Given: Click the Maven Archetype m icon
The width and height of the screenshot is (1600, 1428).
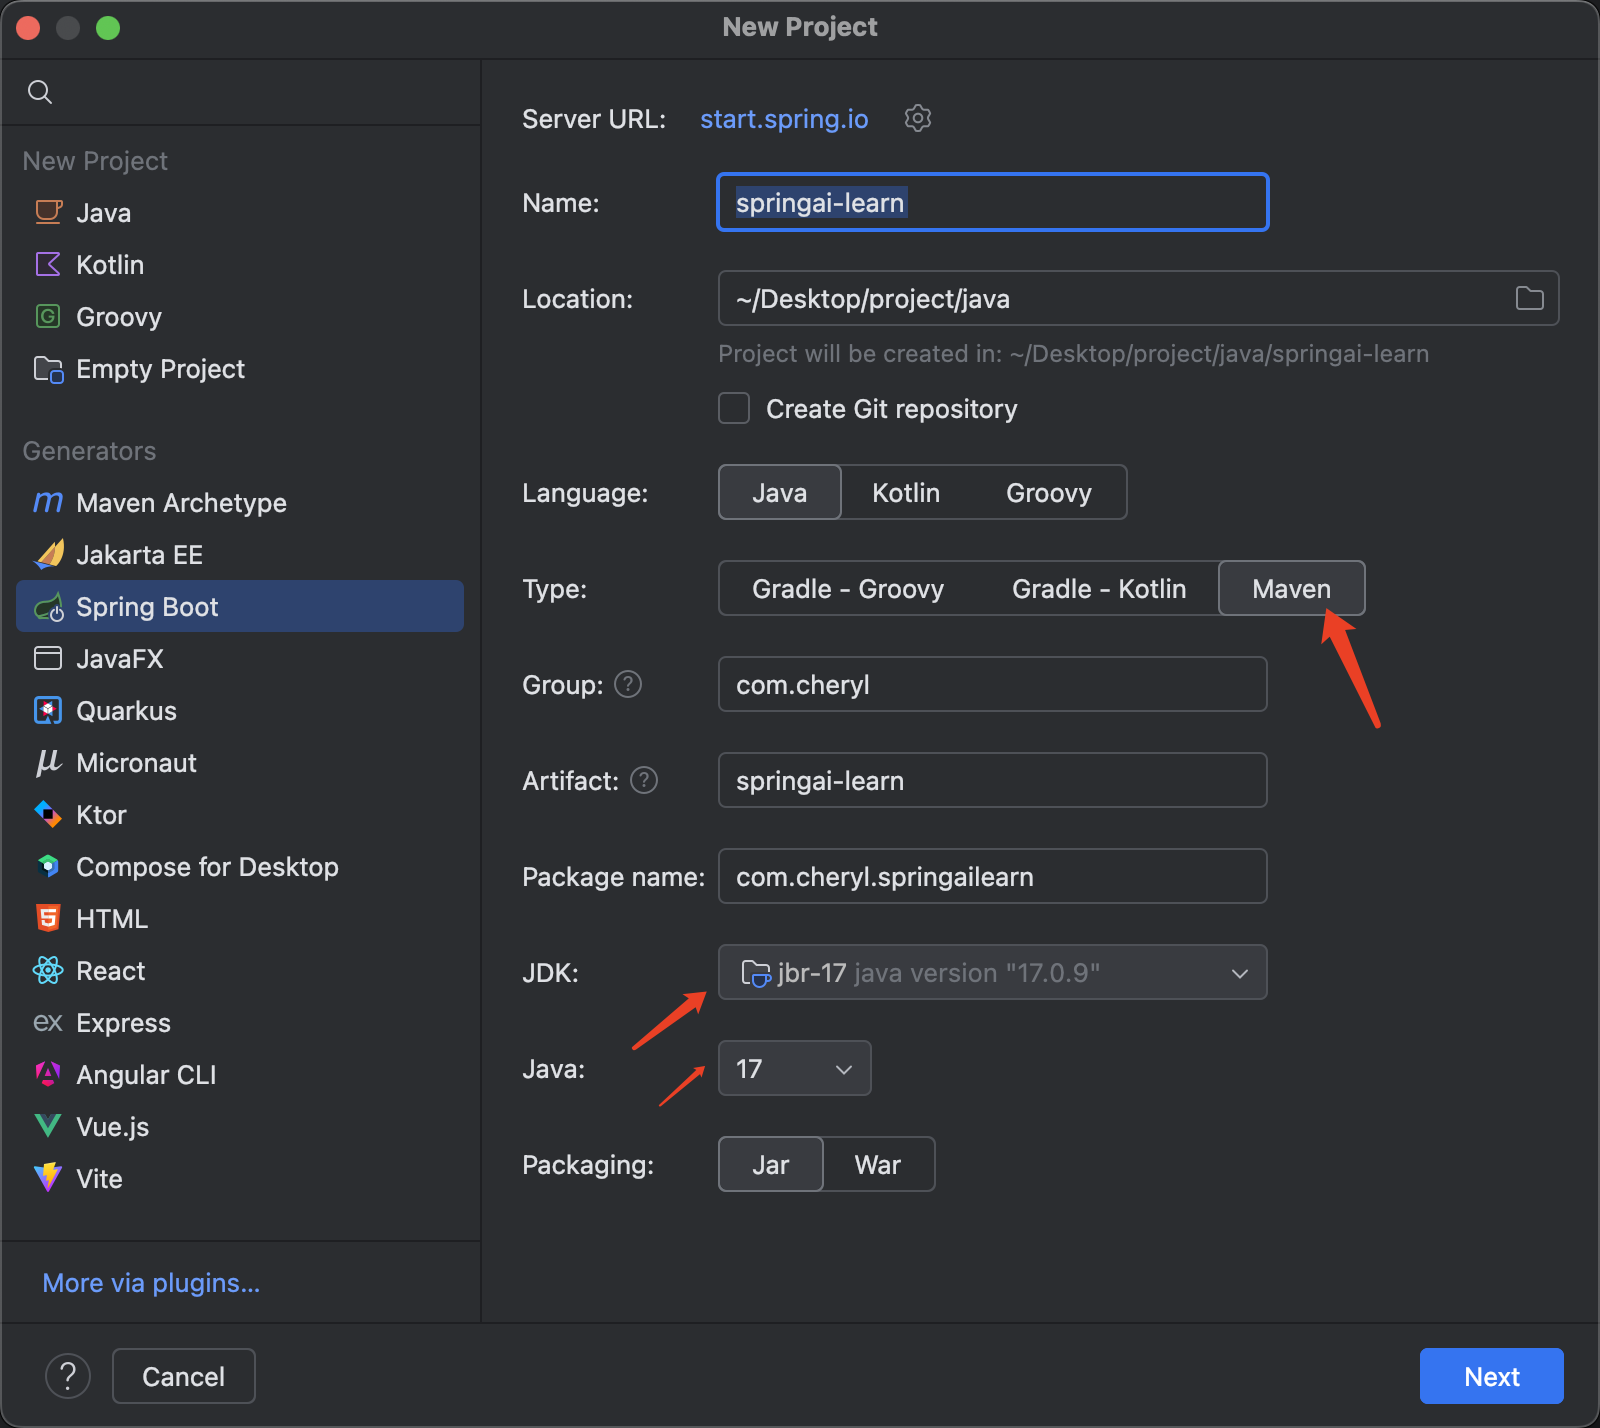Looking at the screenshot, I should pyautogui.click(x=48, y=502).
